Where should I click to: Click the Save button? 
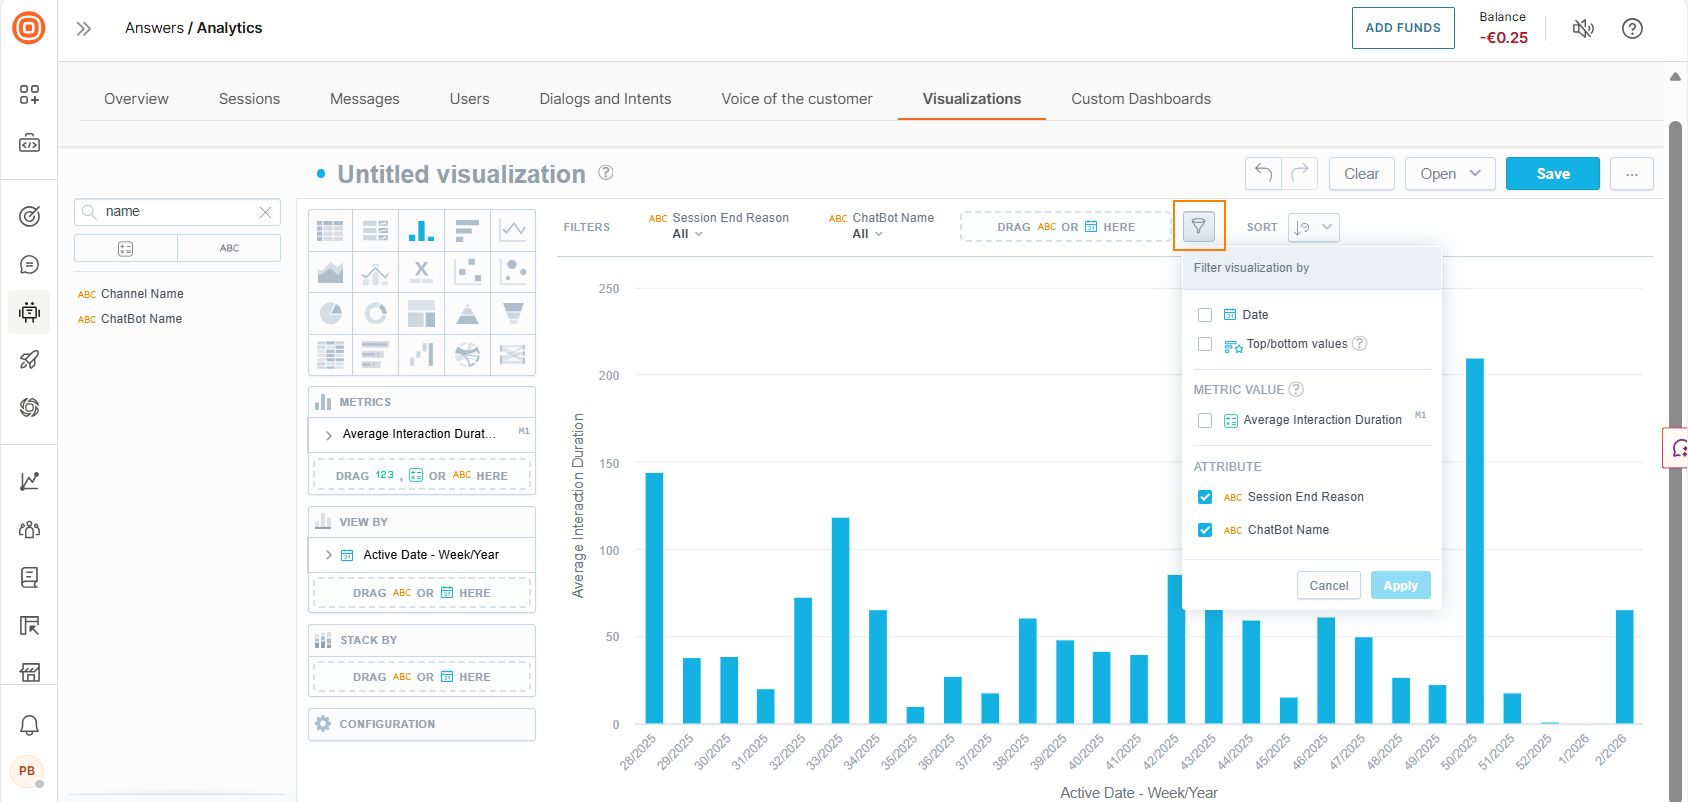pyautogui.click(x=1552, y=173)
